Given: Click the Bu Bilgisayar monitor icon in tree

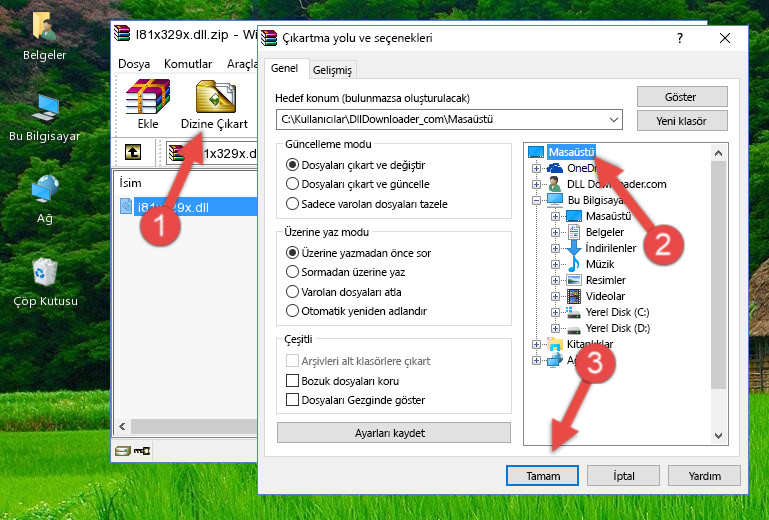Looking at the screenshot, I should 555,200.
